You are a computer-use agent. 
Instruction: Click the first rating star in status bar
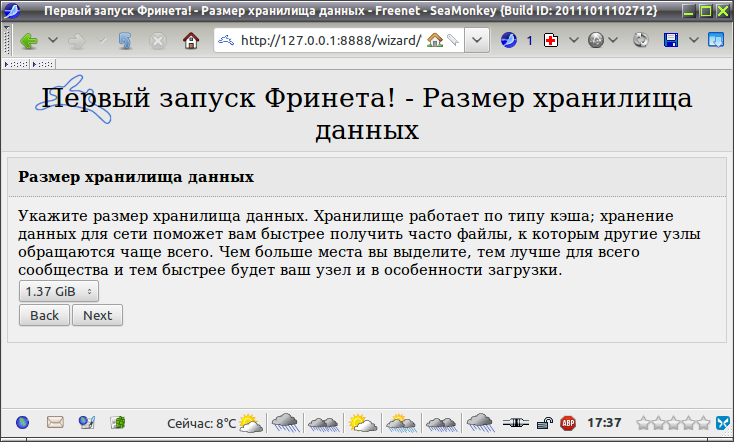644,423
